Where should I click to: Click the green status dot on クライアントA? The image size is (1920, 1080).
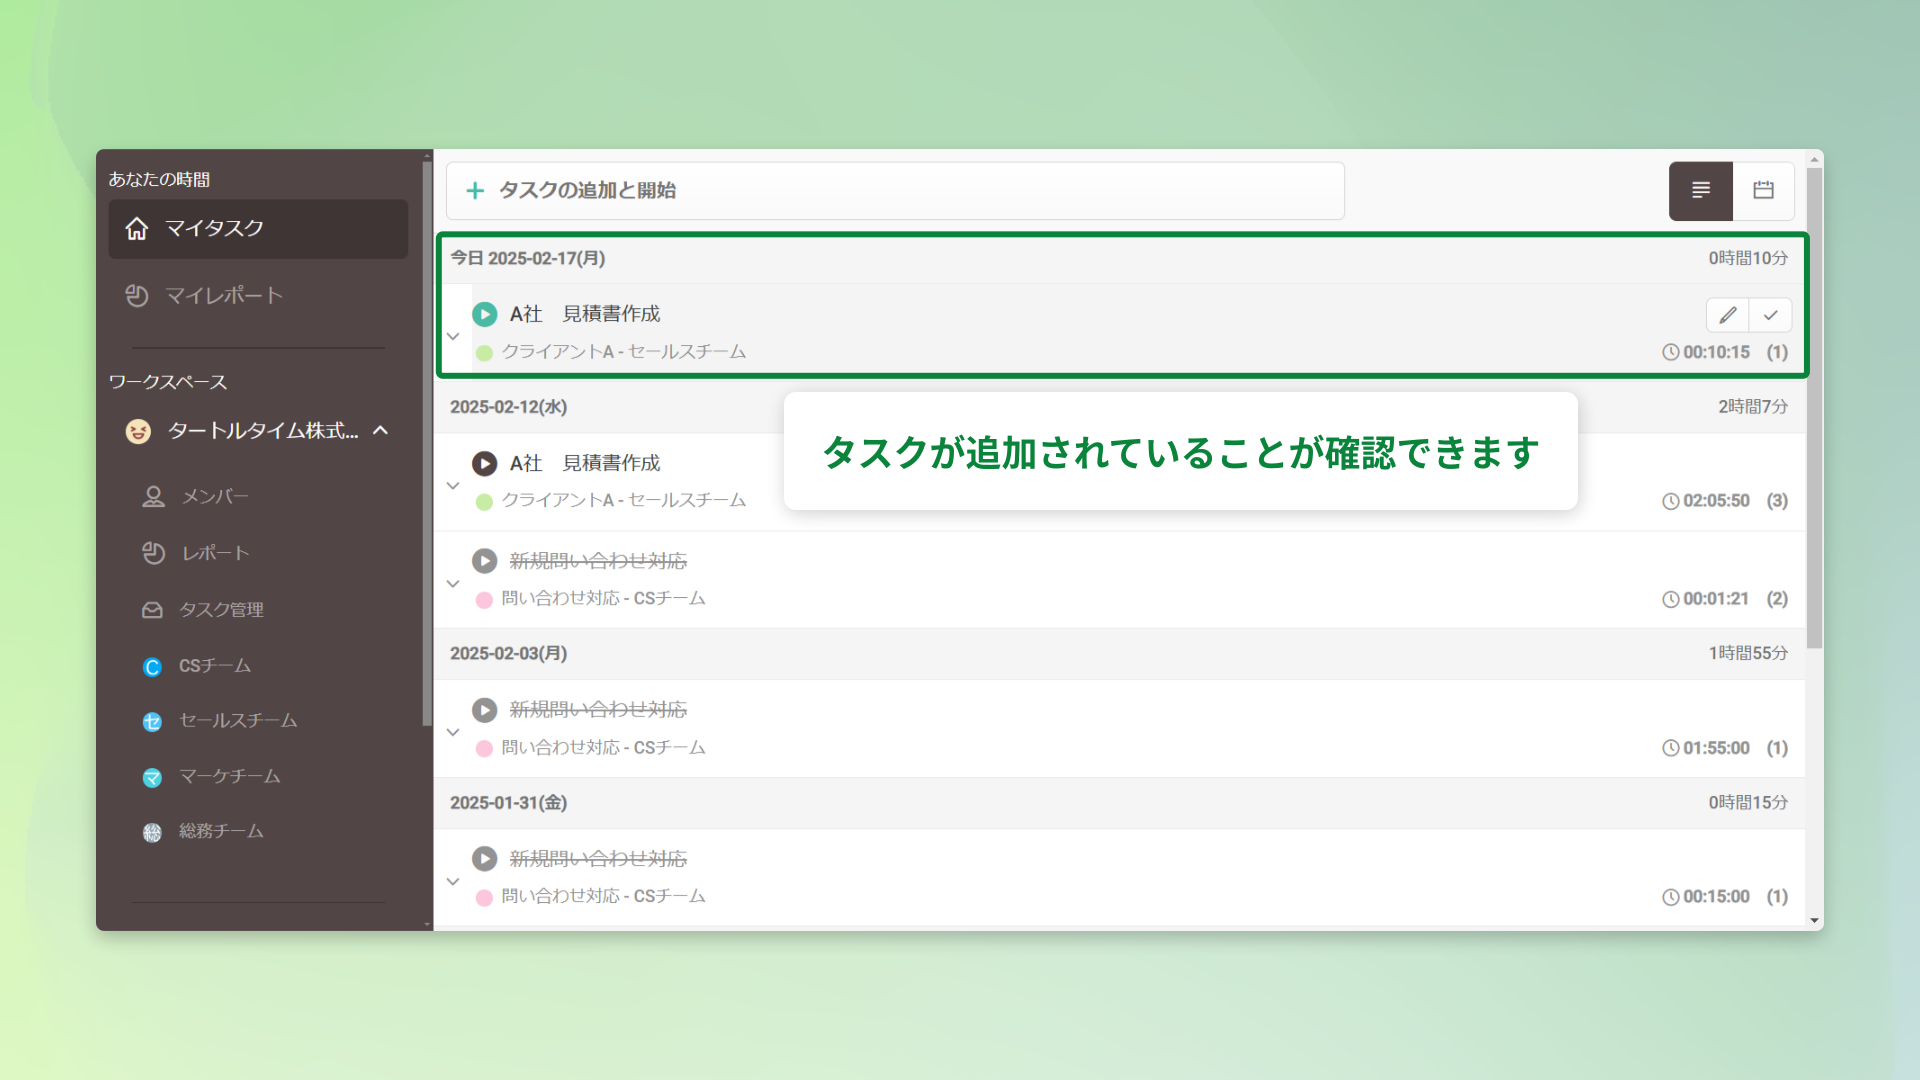click(x=484, y=352)
